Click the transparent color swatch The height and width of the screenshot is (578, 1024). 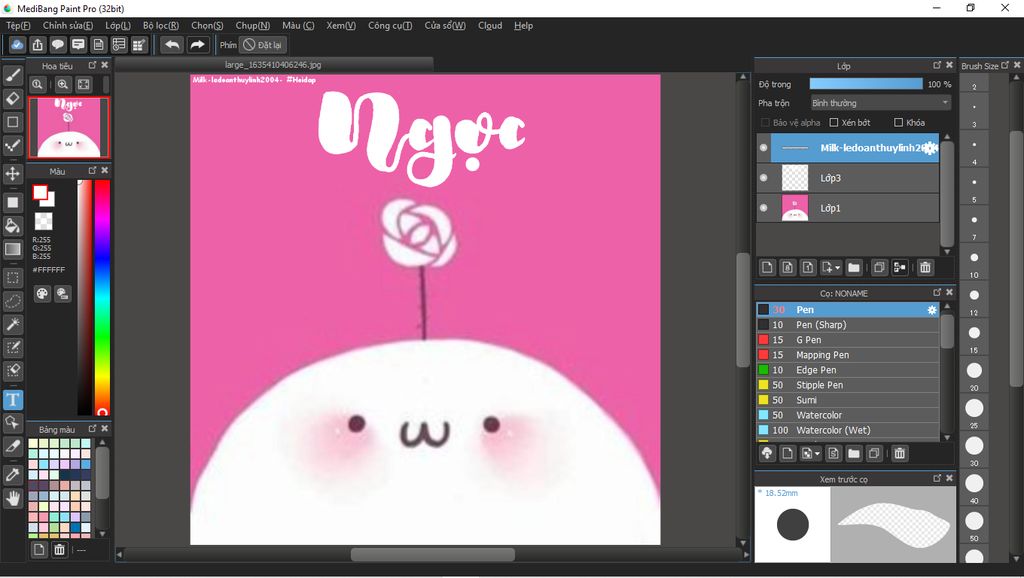pyautogui.click(x=44, y=221)
